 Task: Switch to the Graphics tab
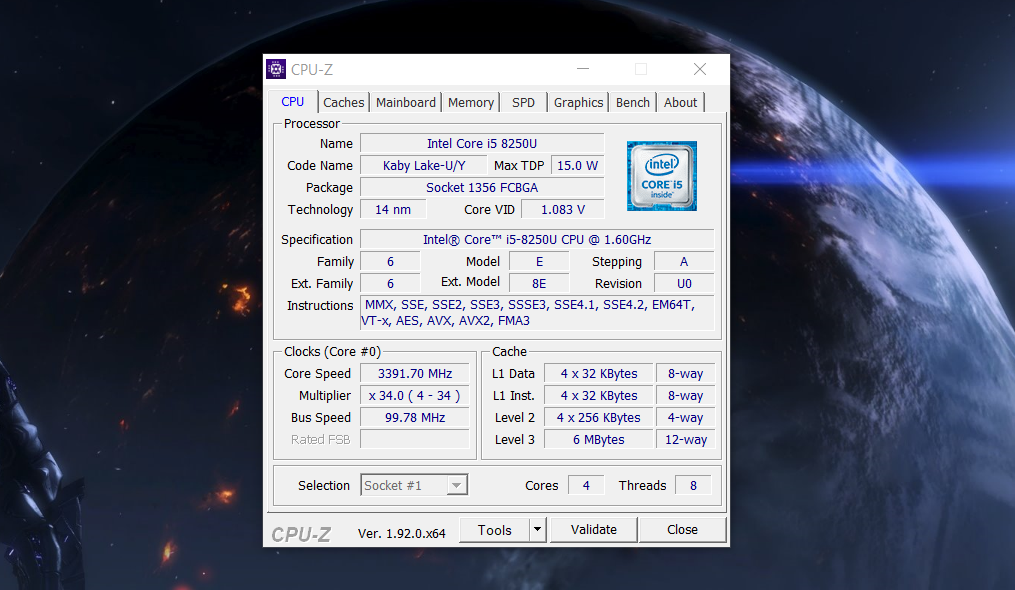pyautogui.click(x=578, y=102)
